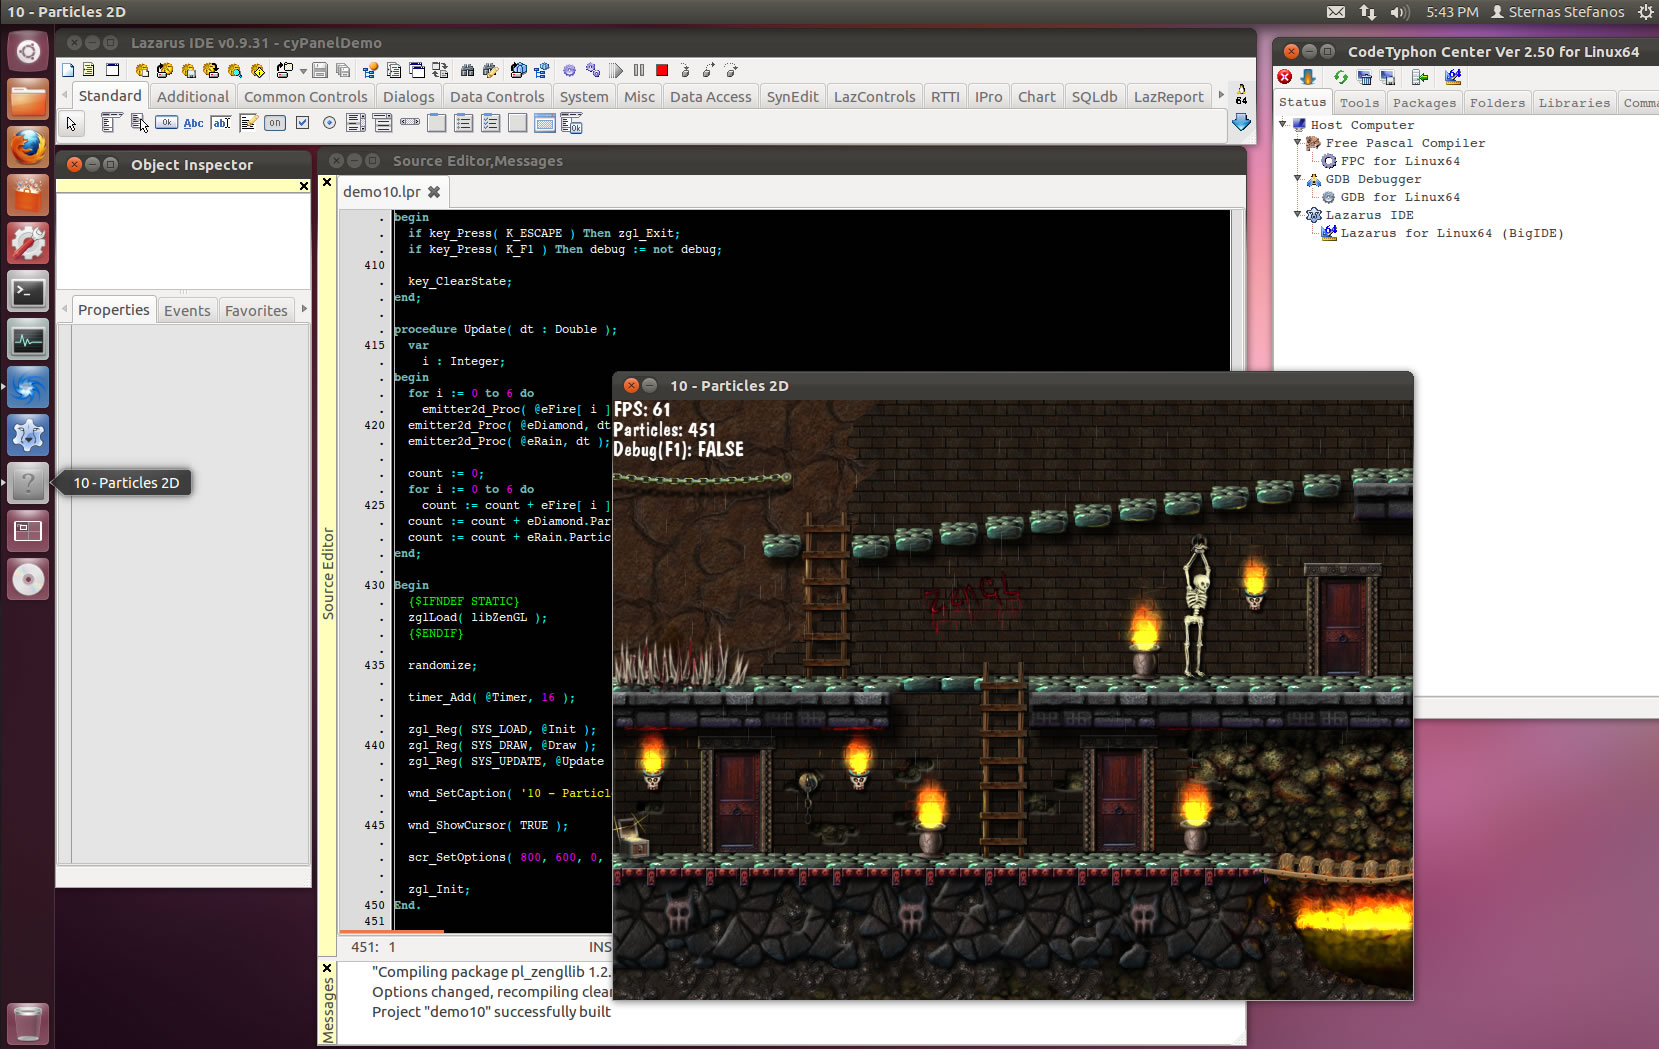Screen dimensions: 1659x1049
Task: Collapse the Free Pascal Compiler tree node
Action: tap(1298, 143)
